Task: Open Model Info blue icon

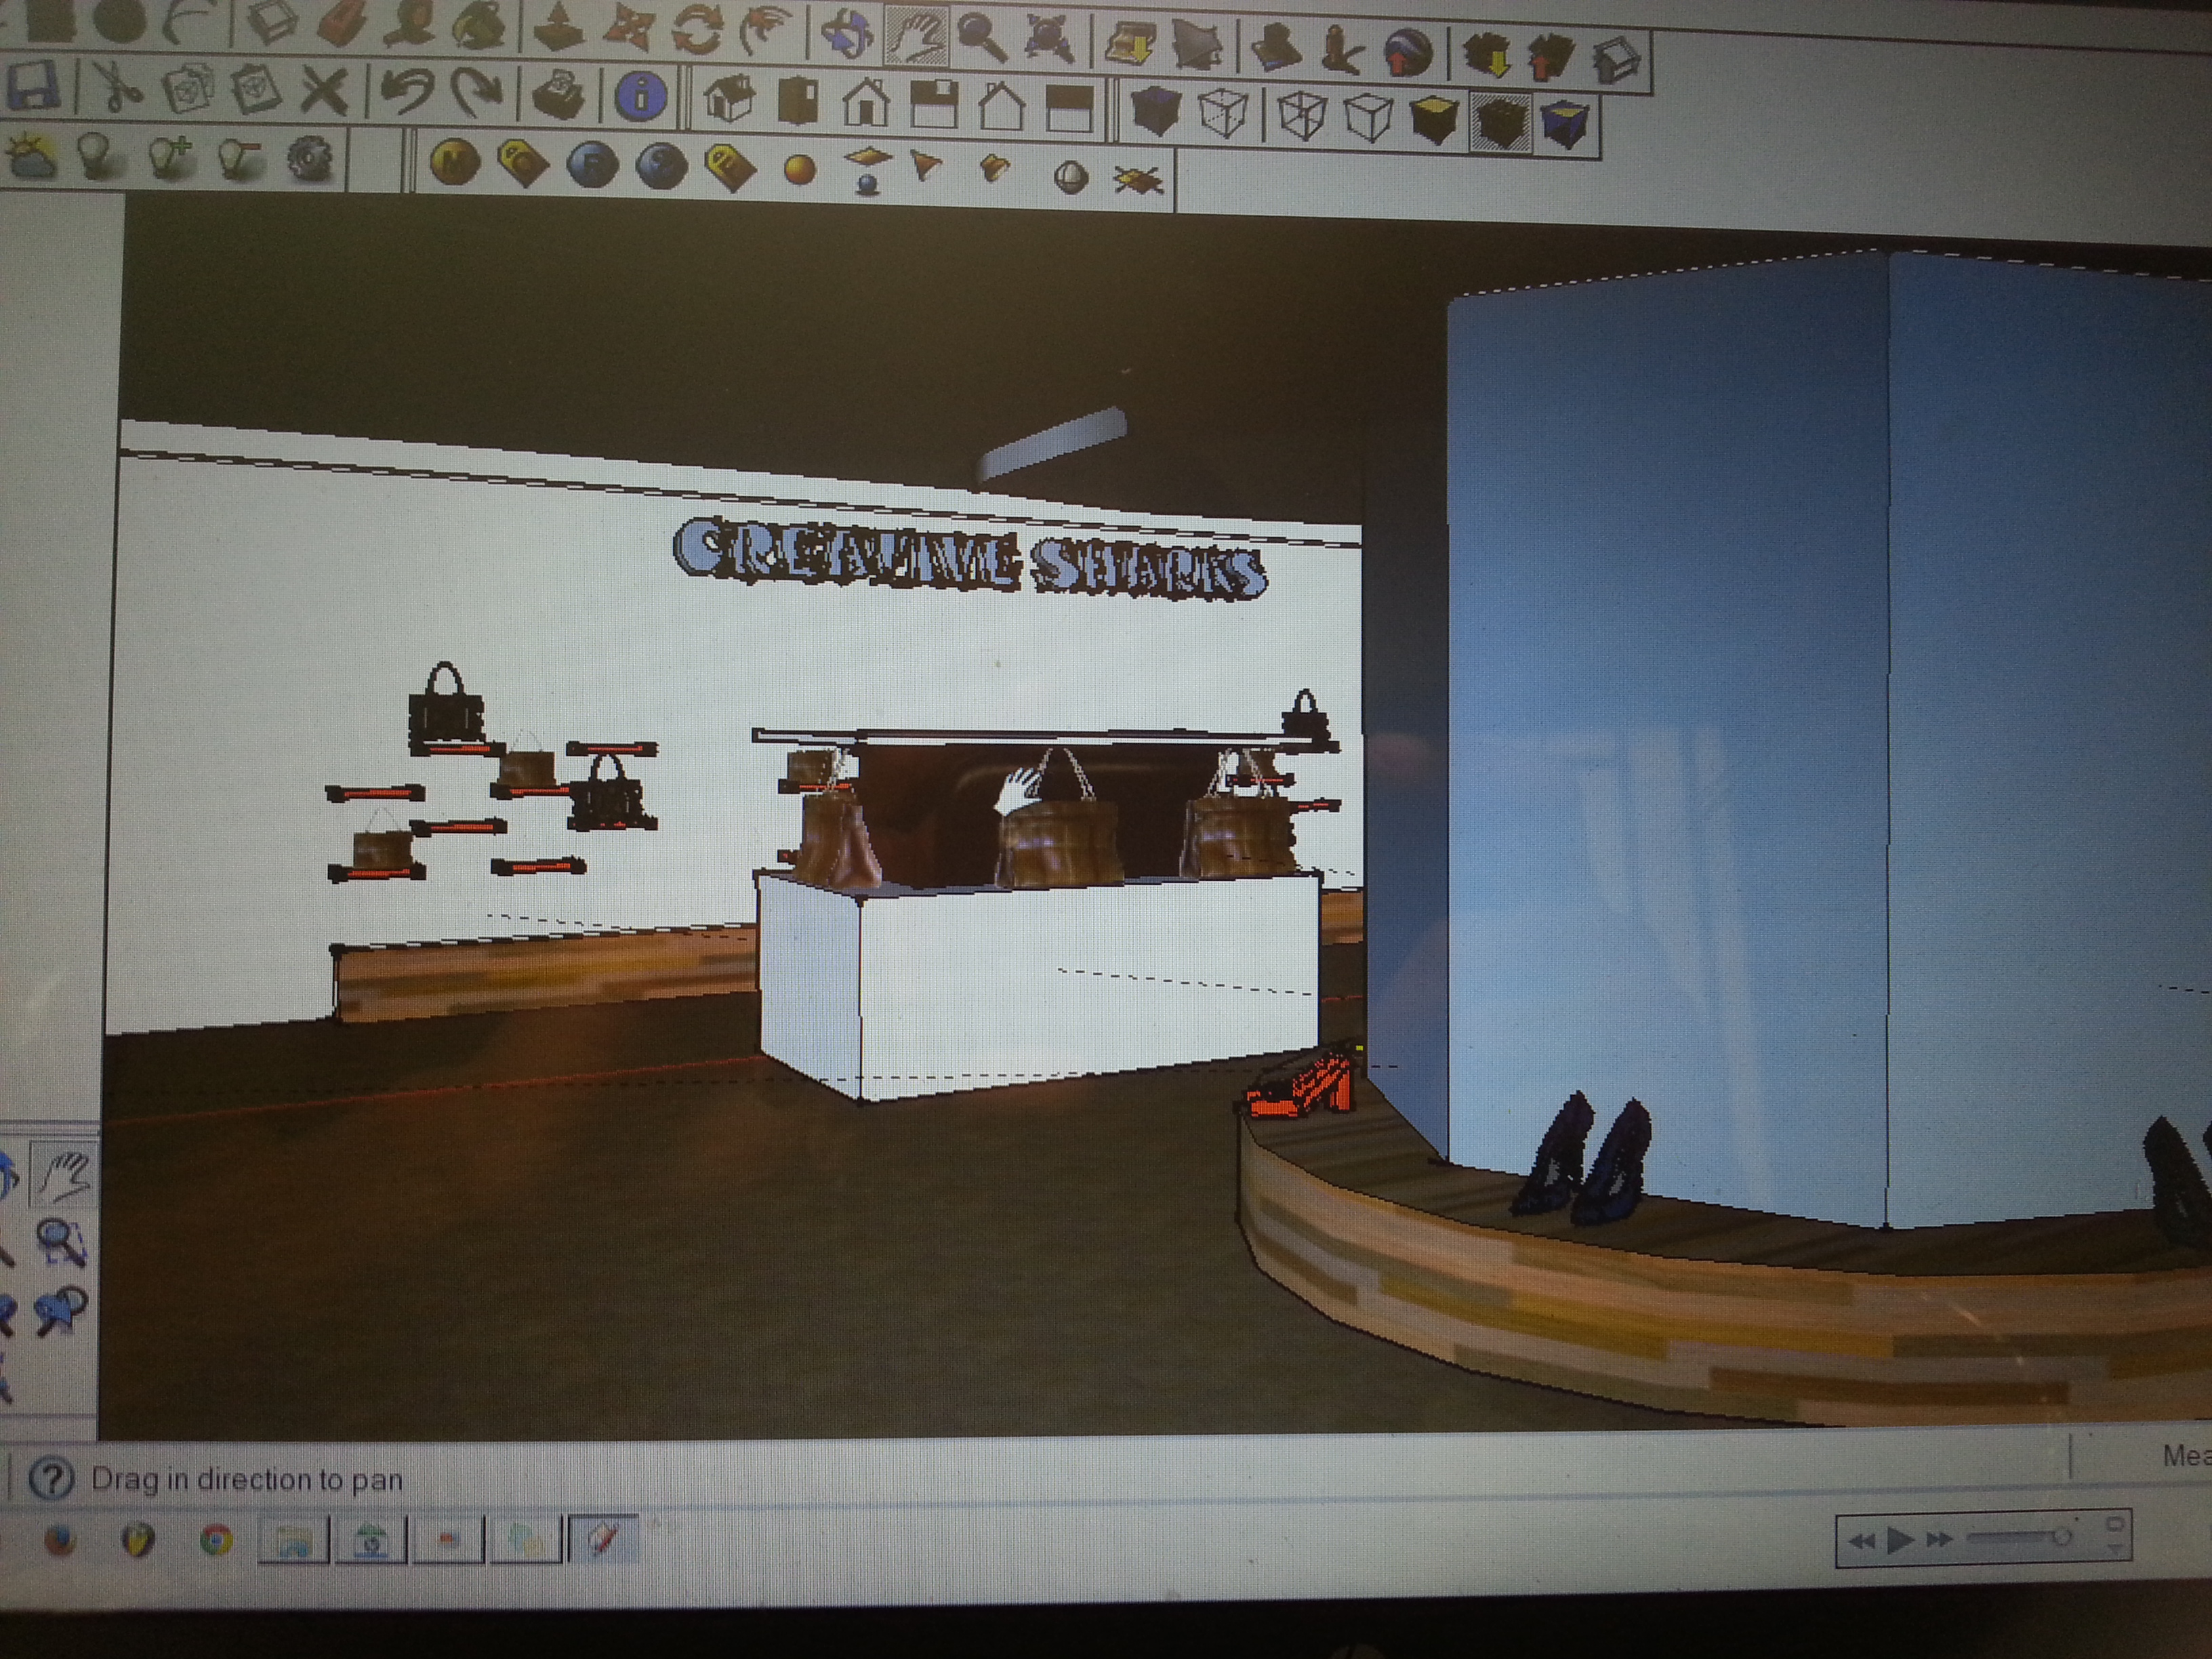Action: coord(640,97)
